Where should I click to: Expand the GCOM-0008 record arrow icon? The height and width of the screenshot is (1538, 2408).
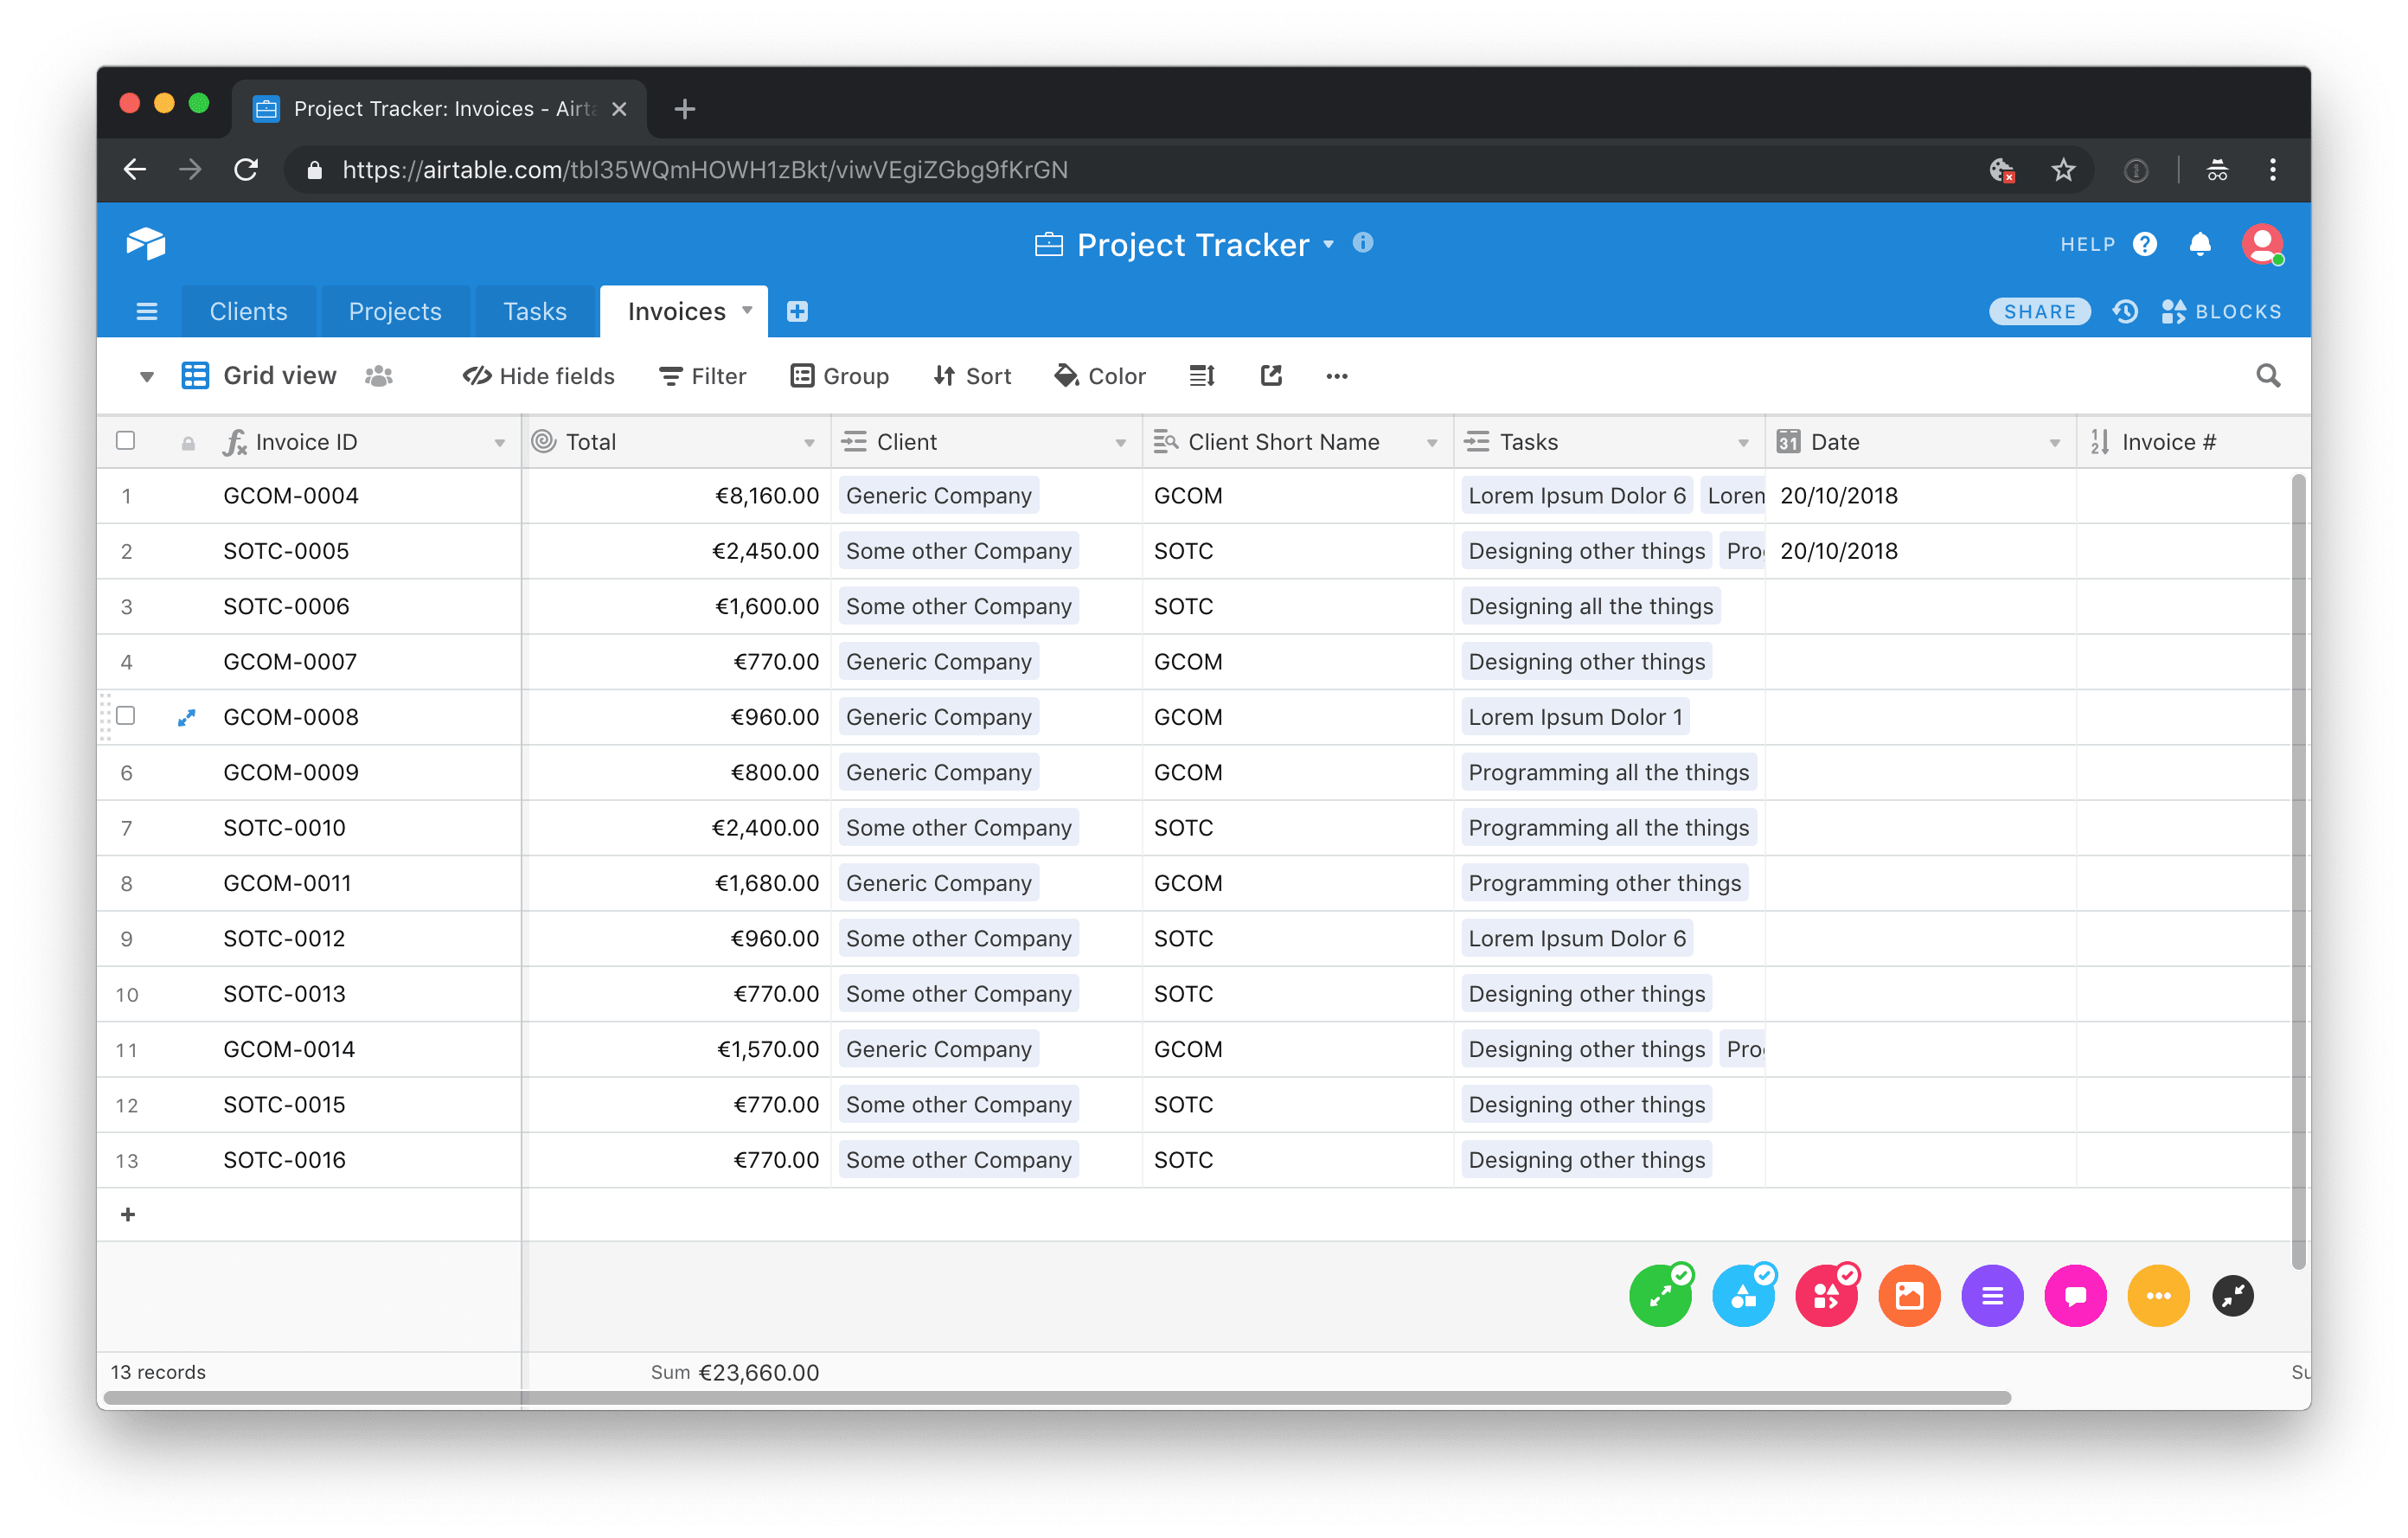click(186, 718)
